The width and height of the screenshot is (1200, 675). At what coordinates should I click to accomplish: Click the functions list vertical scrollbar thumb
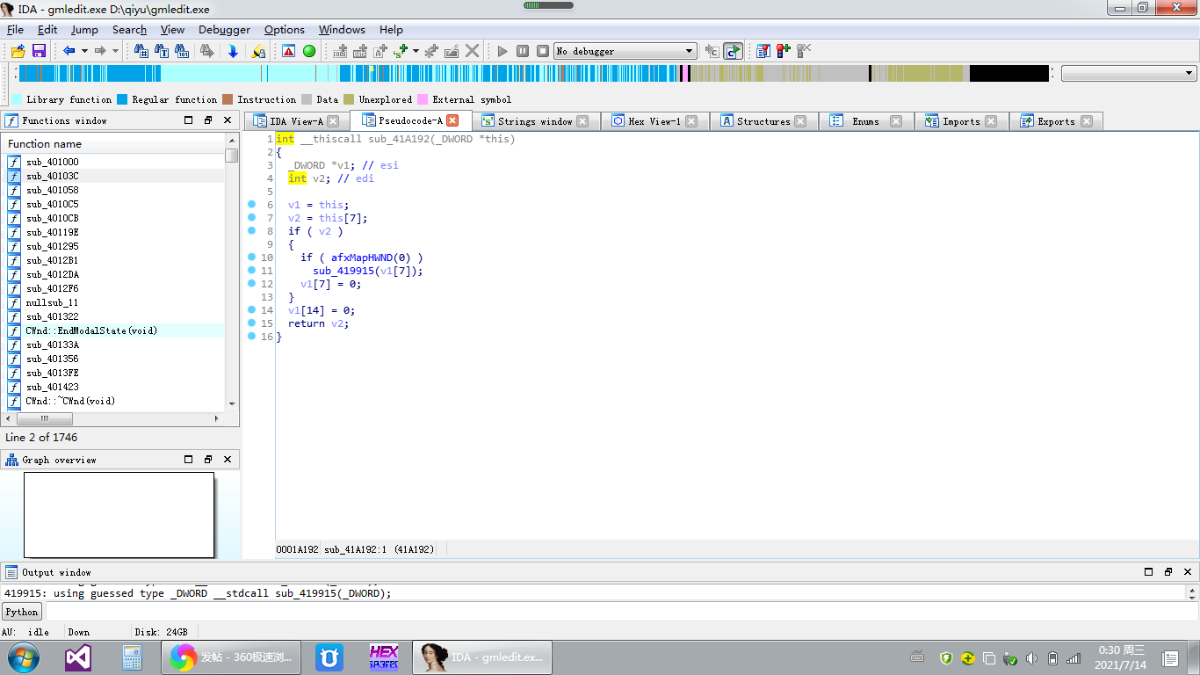click(231, 156)
